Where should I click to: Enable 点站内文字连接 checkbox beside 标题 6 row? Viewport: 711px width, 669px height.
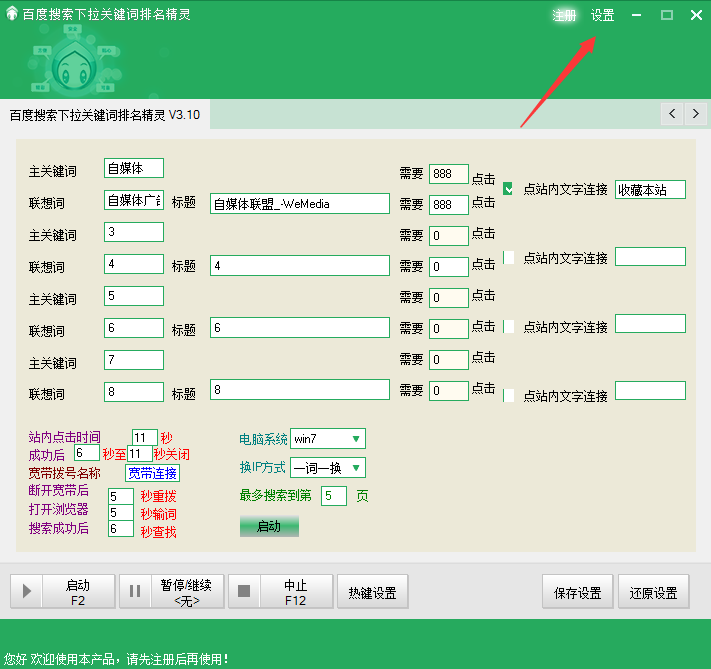508,327
